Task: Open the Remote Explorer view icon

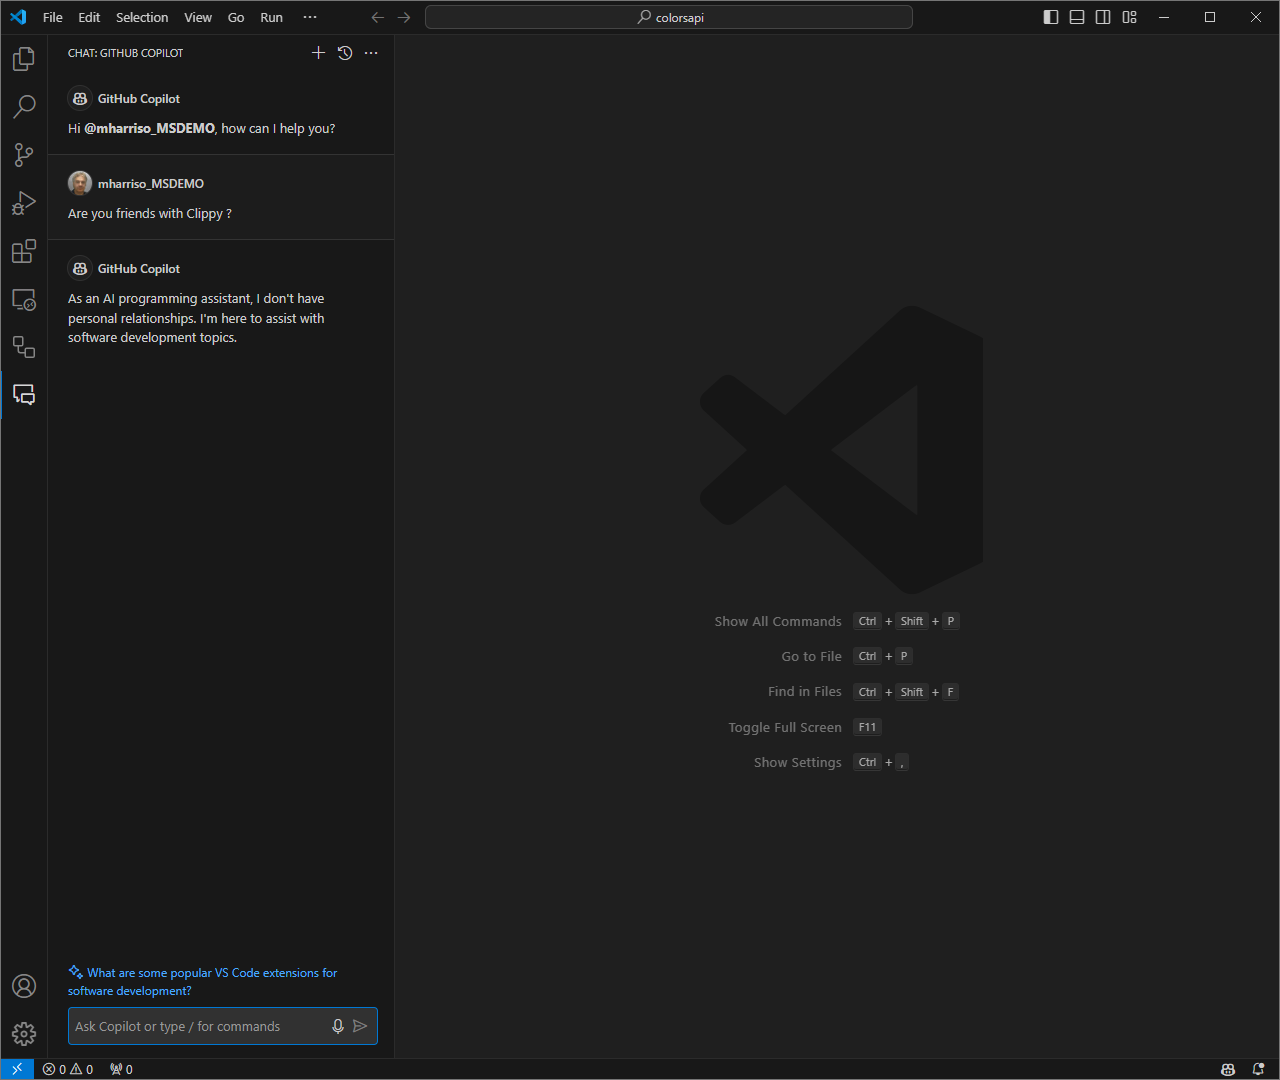Action: [24, 299]
